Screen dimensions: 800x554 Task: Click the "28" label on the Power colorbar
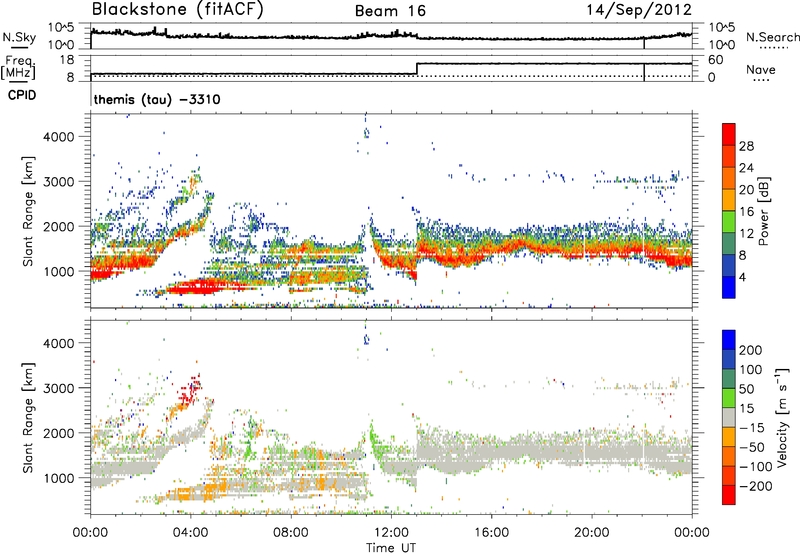tap(746, 146)
